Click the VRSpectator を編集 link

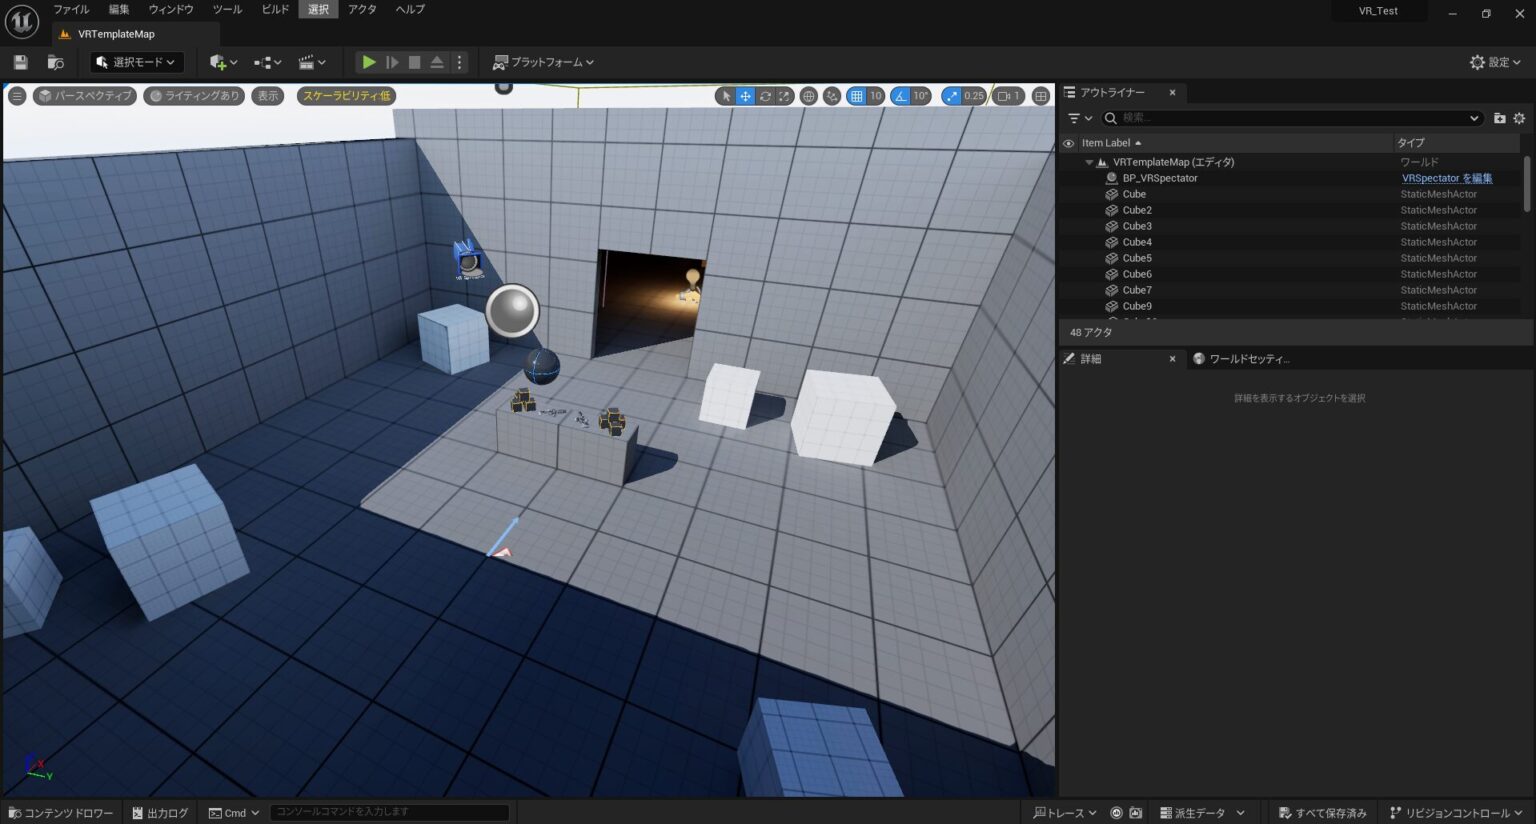(1447, 177)
